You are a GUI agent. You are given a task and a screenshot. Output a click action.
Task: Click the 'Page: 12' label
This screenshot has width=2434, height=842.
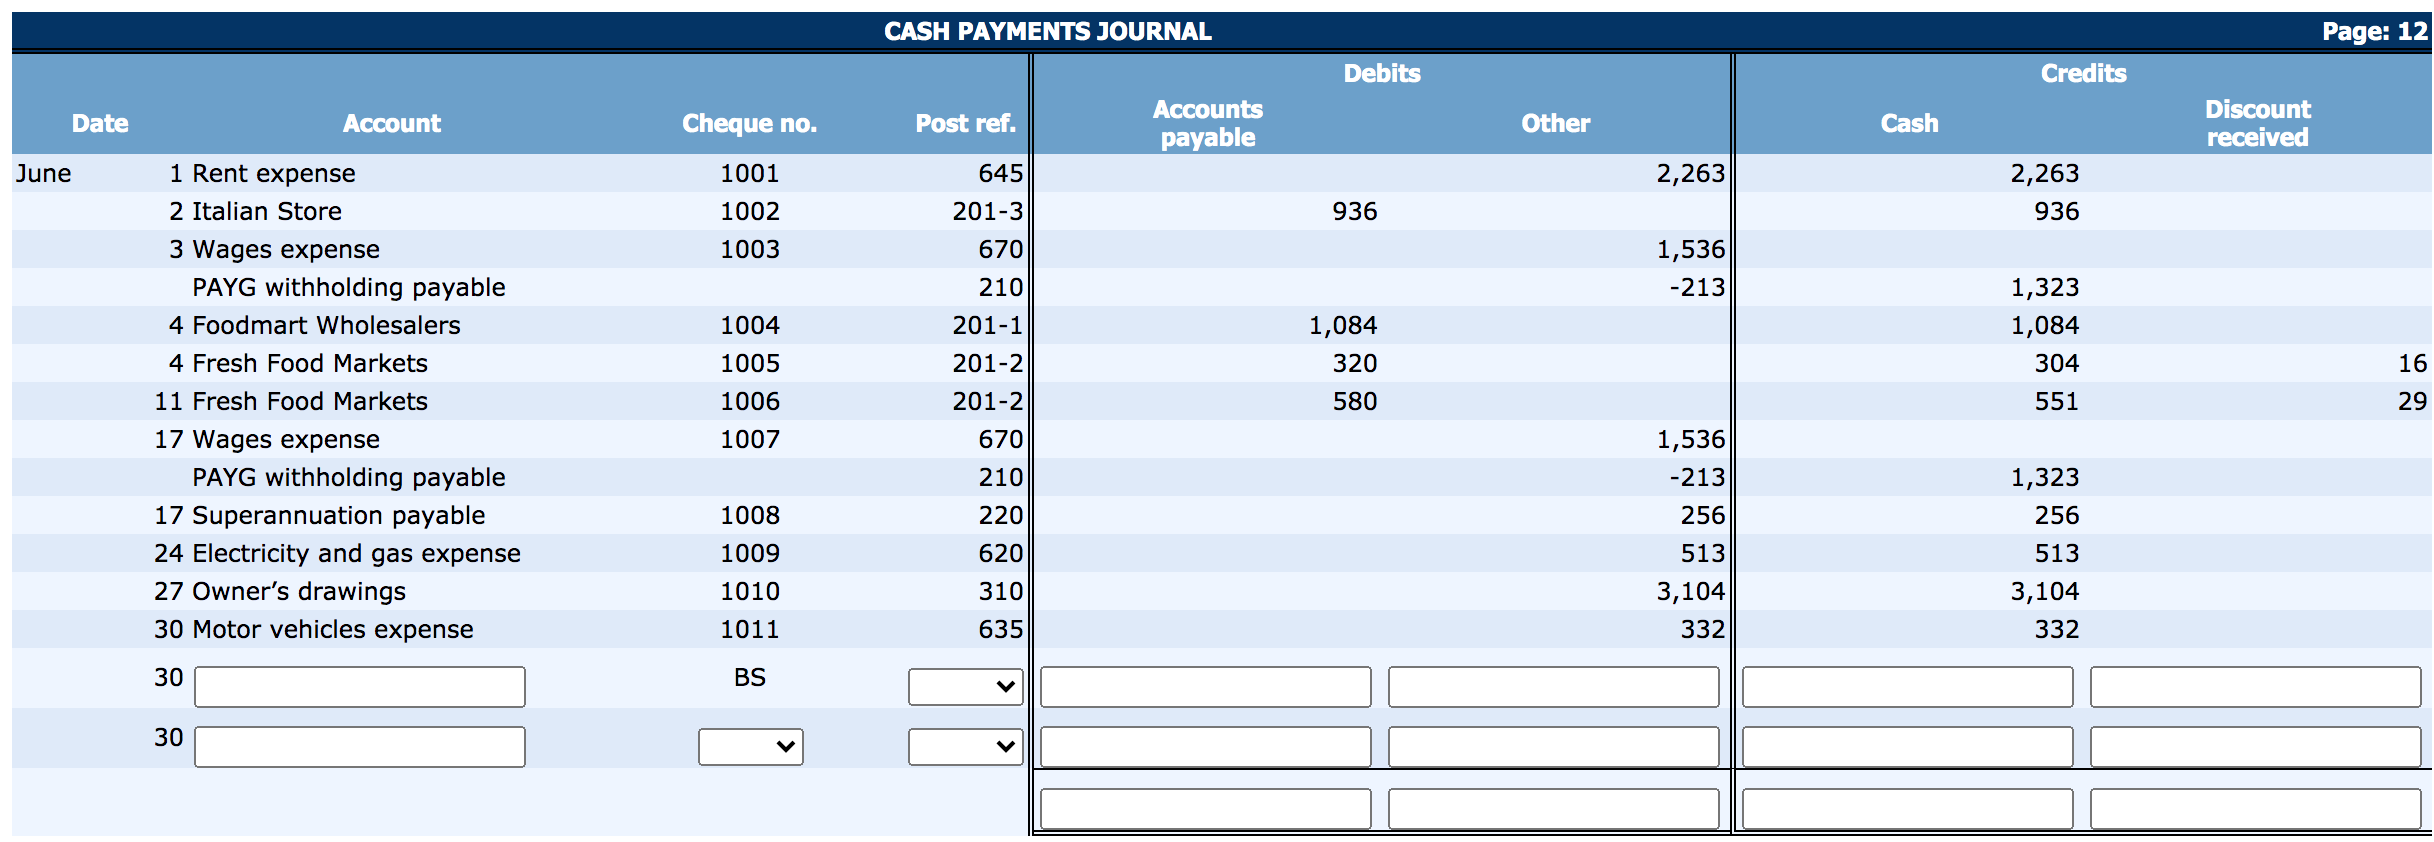(2375, 32)
